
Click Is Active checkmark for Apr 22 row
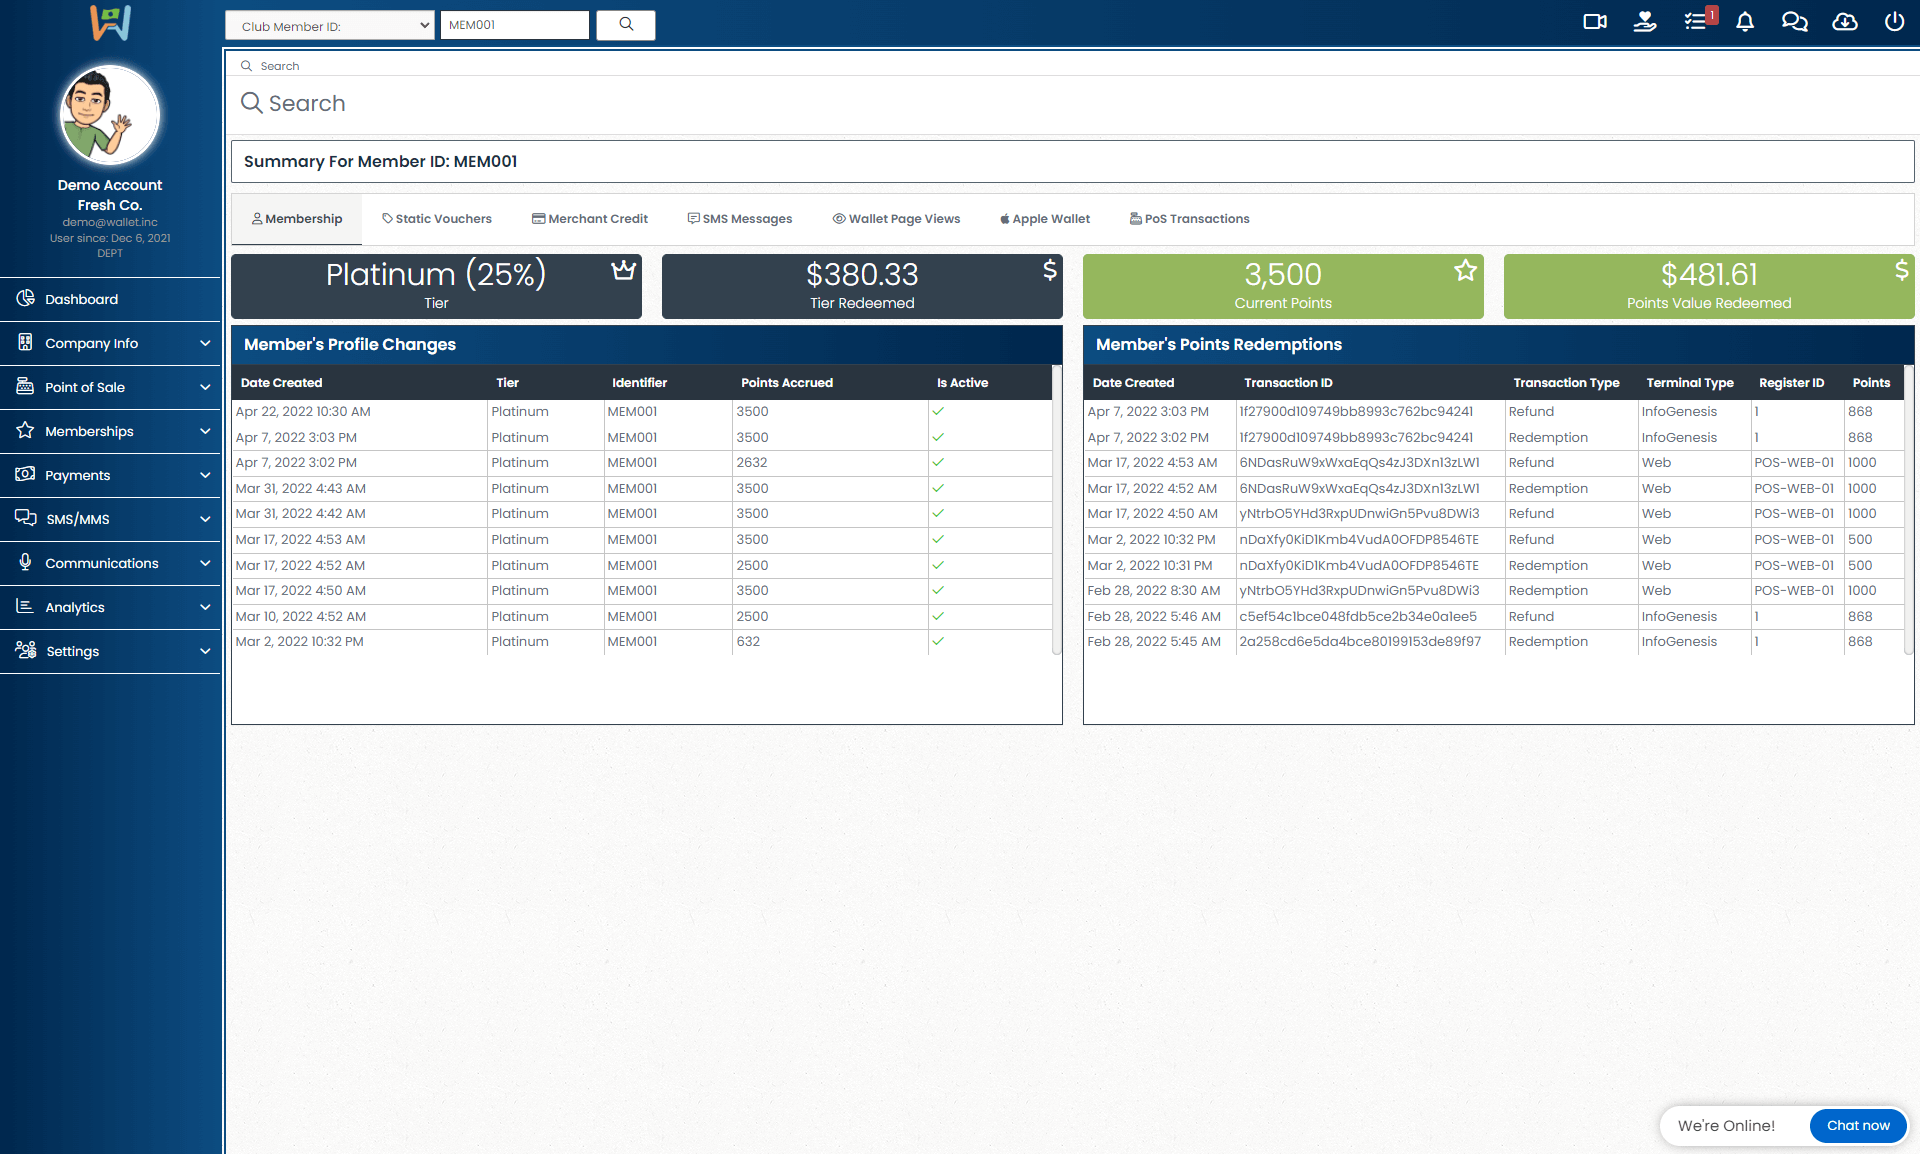click(938, 411)
